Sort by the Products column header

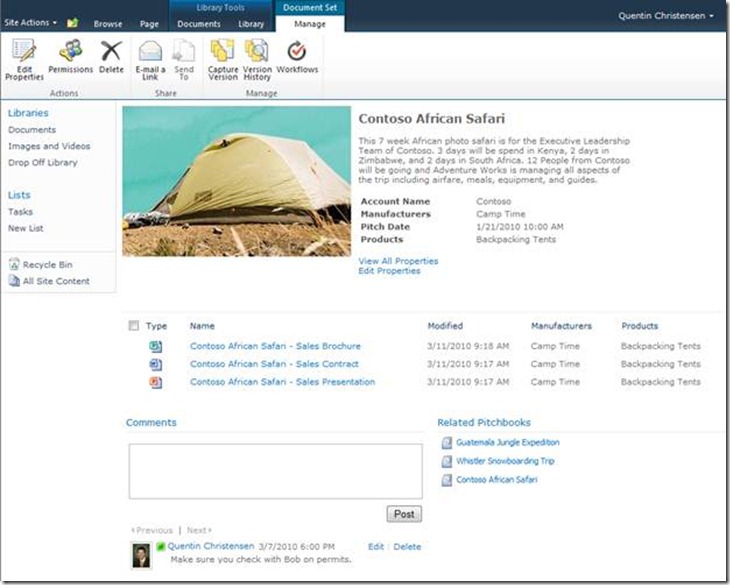(x=640, y=326)
